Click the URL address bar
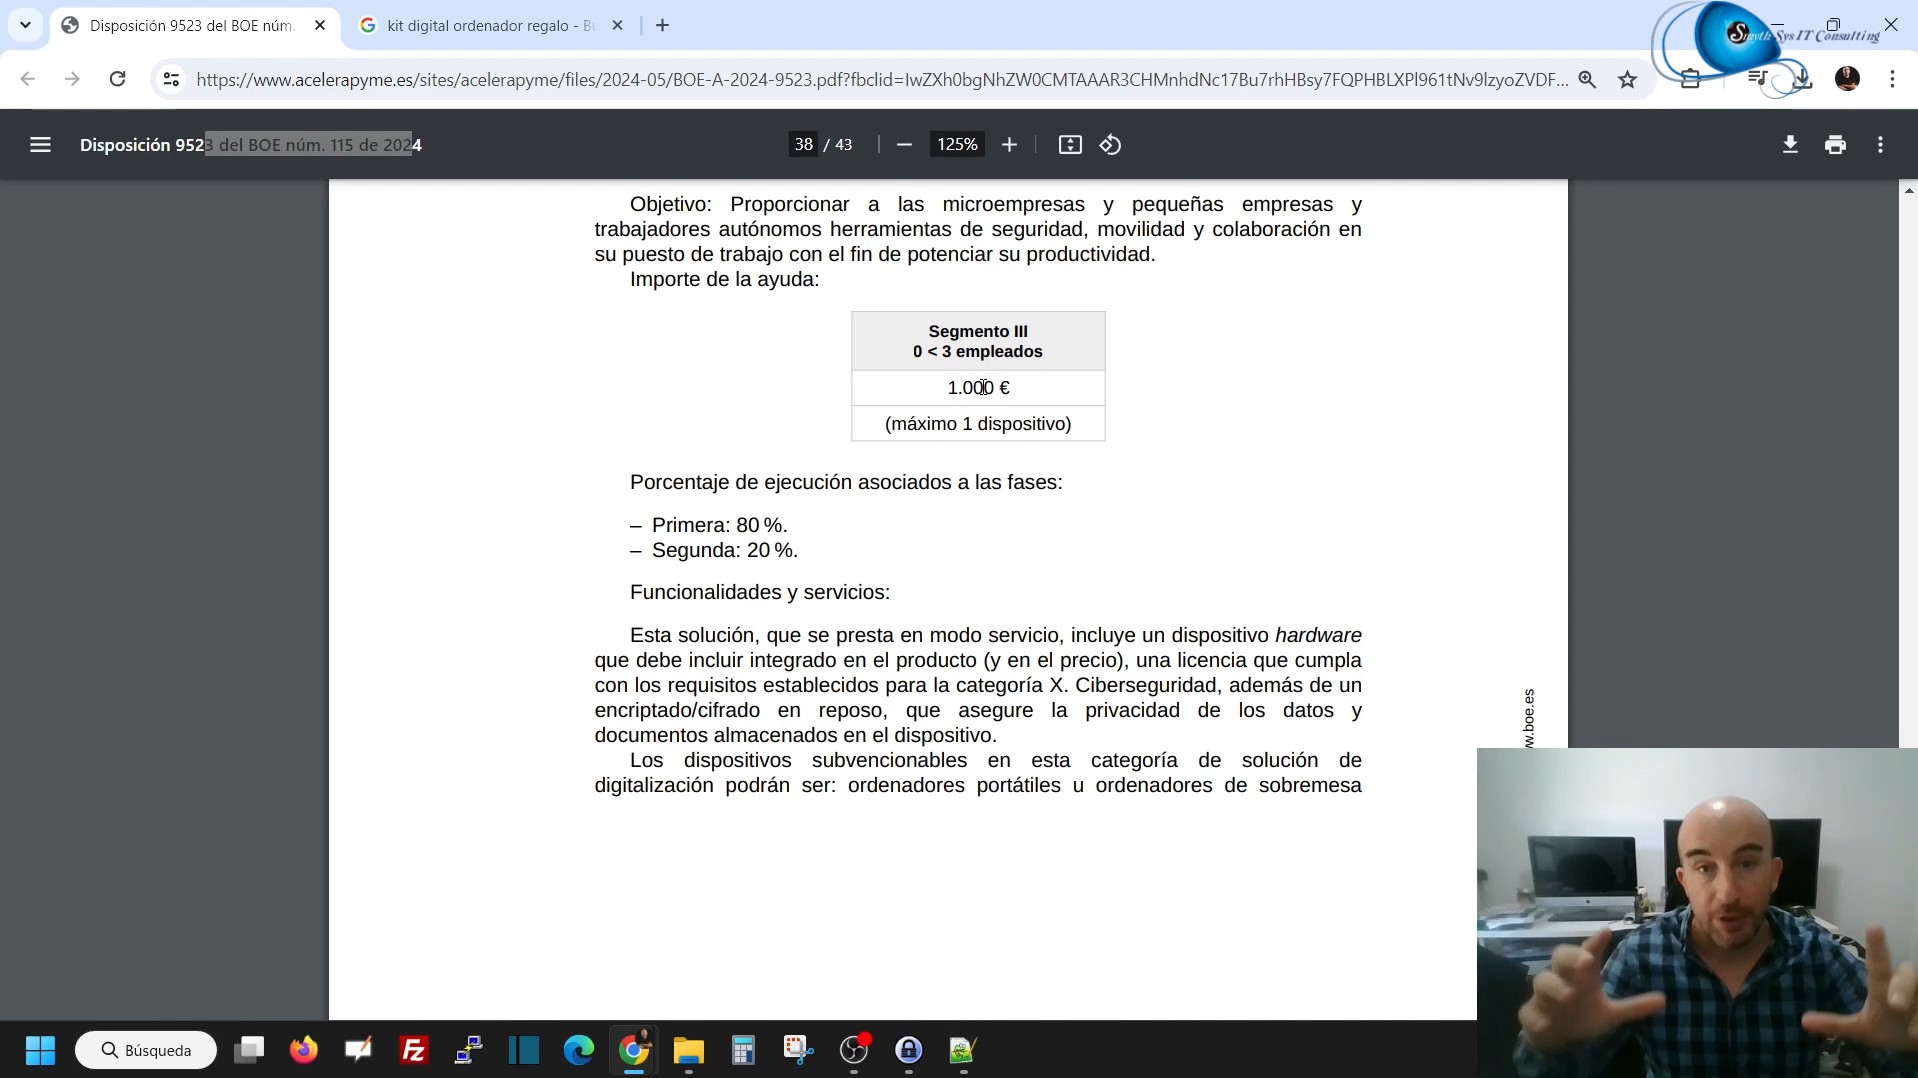The height and width of the screenshot is (1078, 1918). pos(880,80)
